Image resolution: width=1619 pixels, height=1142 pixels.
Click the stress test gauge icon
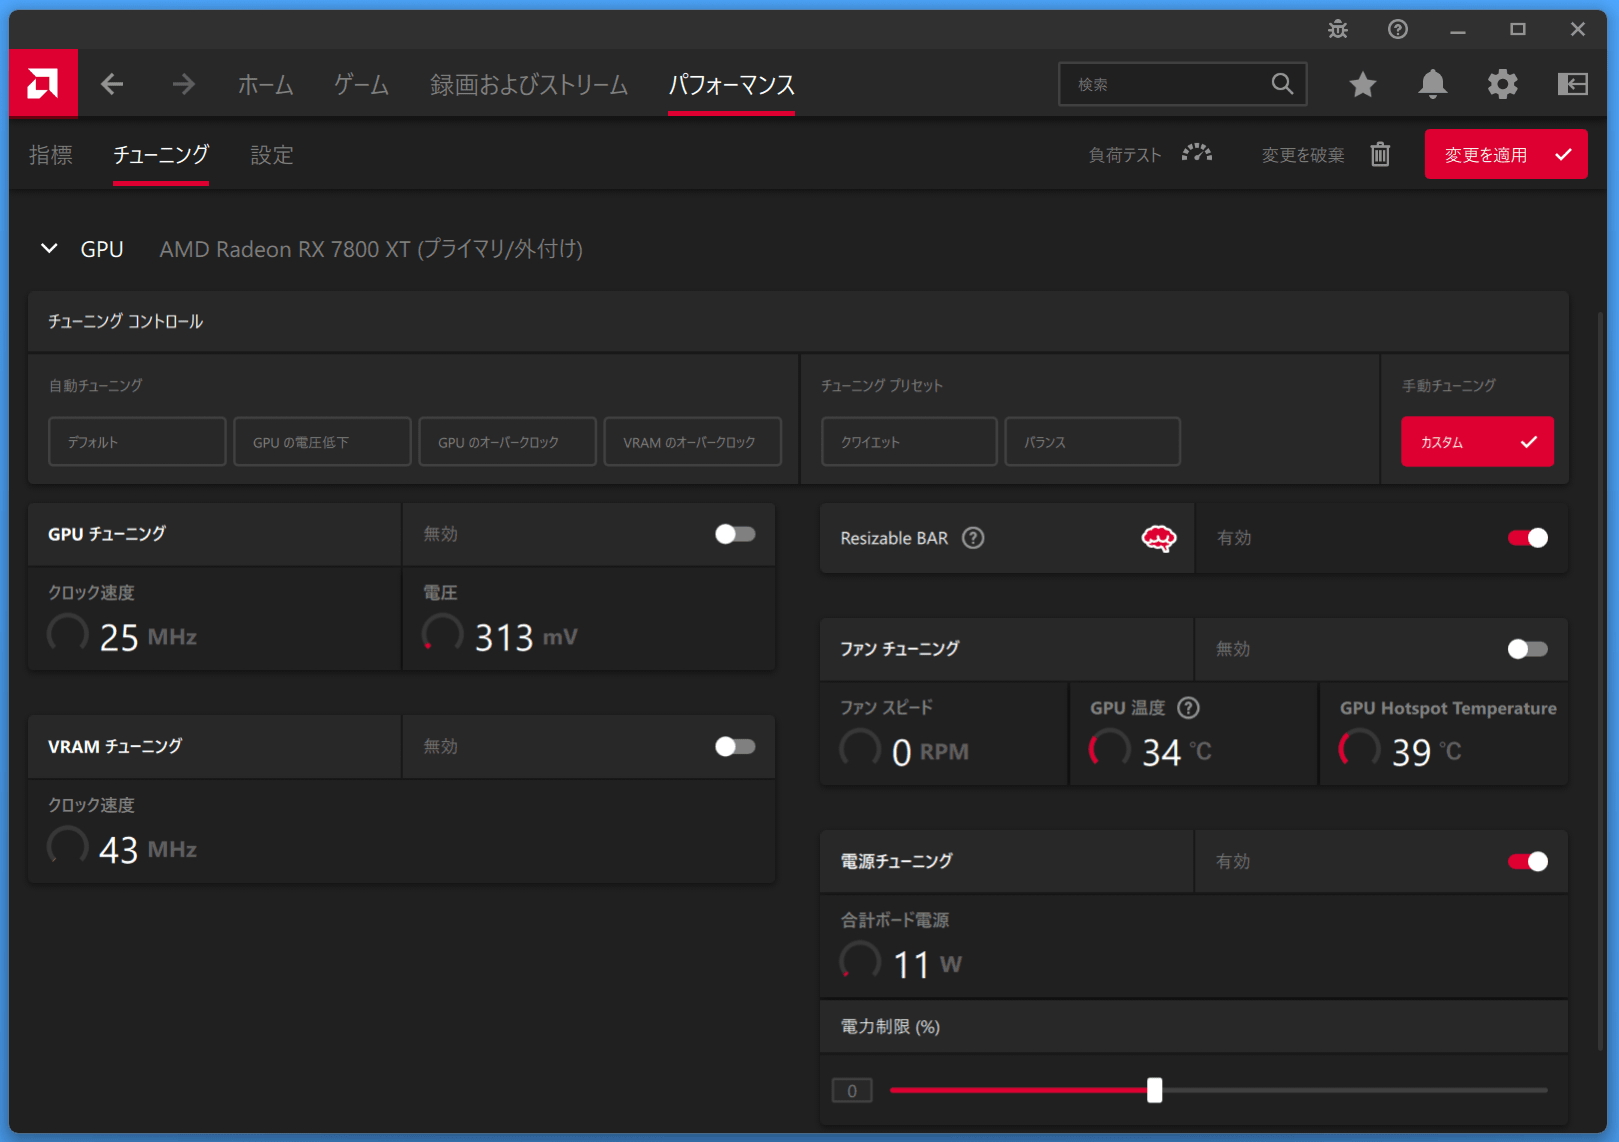1197,154
